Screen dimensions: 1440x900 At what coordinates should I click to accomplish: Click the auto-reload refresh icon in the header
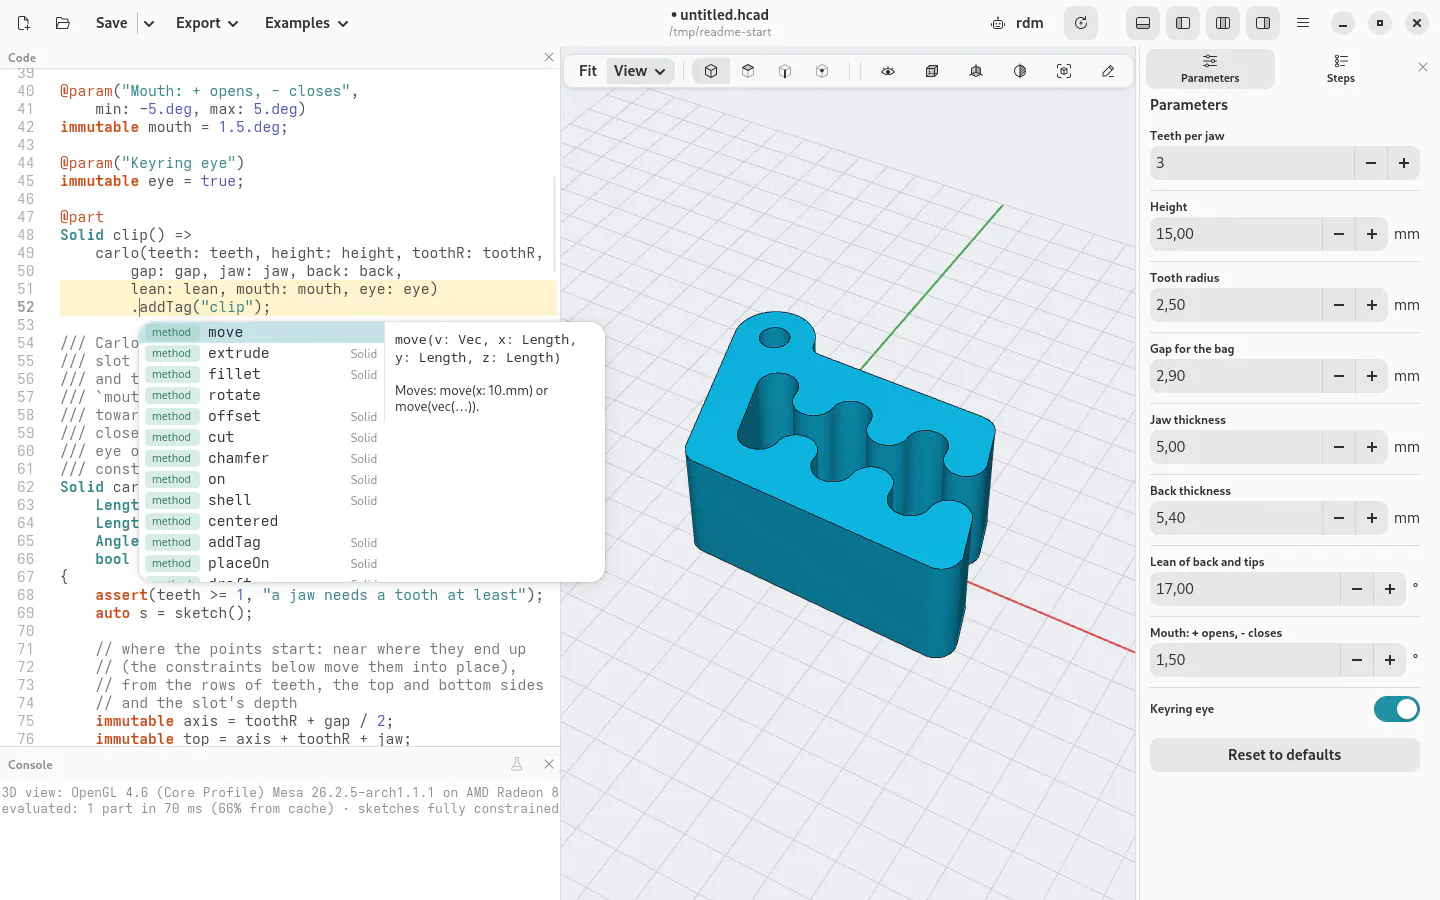(1080, 23)
